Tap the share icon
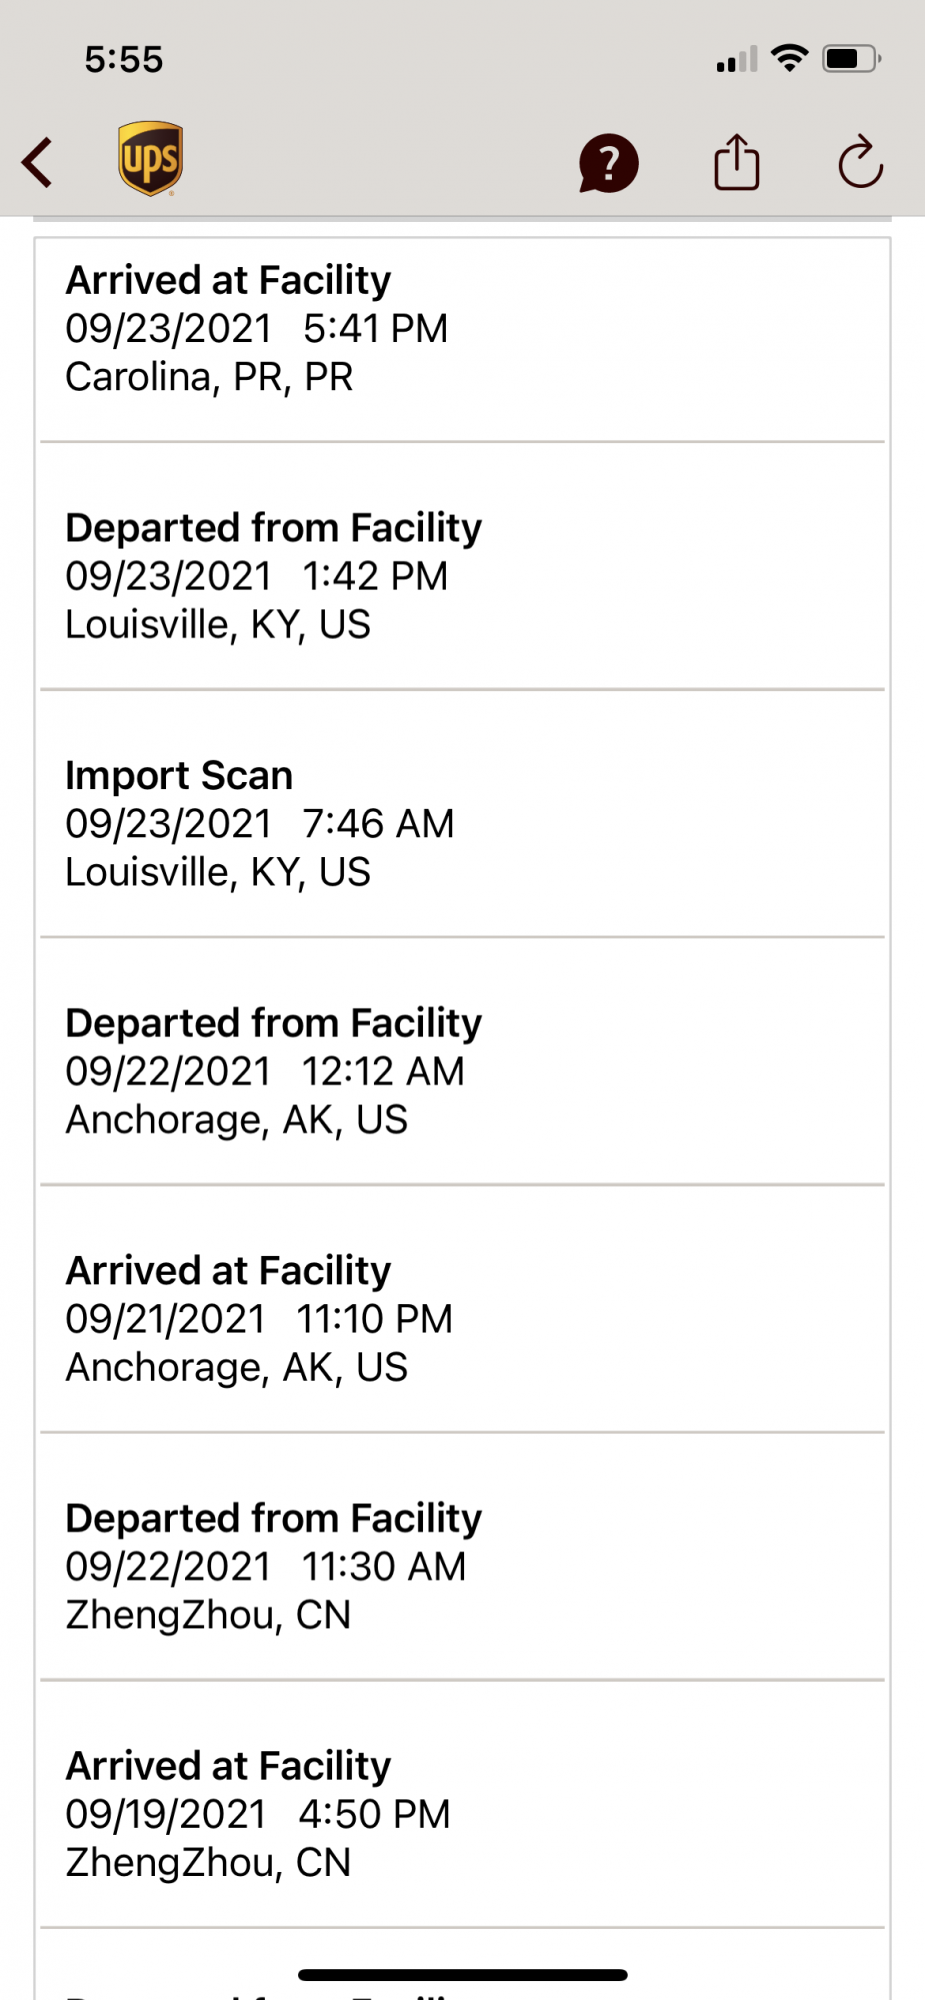 coord(737,162)
